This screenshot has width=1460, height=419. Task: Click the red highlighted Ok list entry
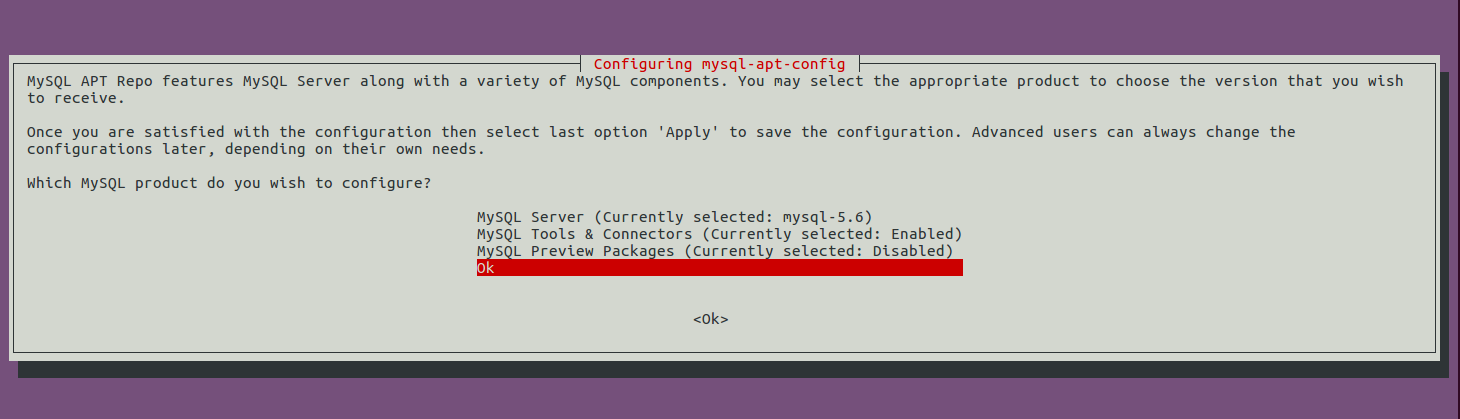(486, 268)
